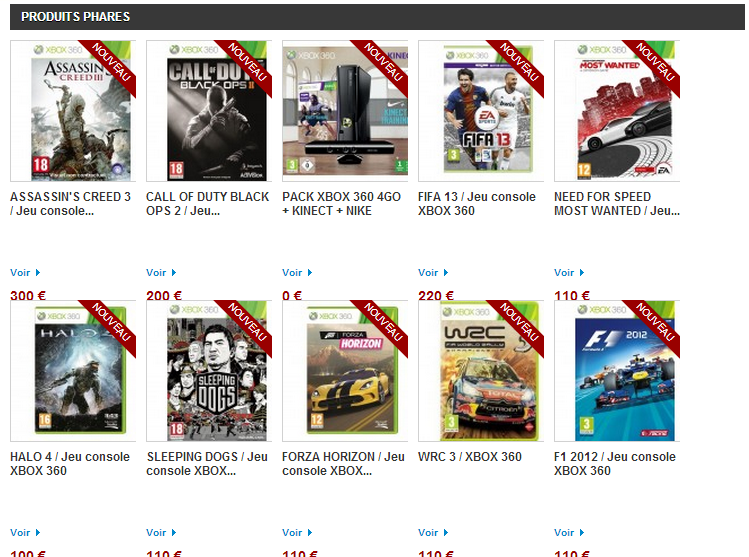Click the CALL OF DUTY BLACK OPS 2 title
749x557 pixels.
point(207,204)
